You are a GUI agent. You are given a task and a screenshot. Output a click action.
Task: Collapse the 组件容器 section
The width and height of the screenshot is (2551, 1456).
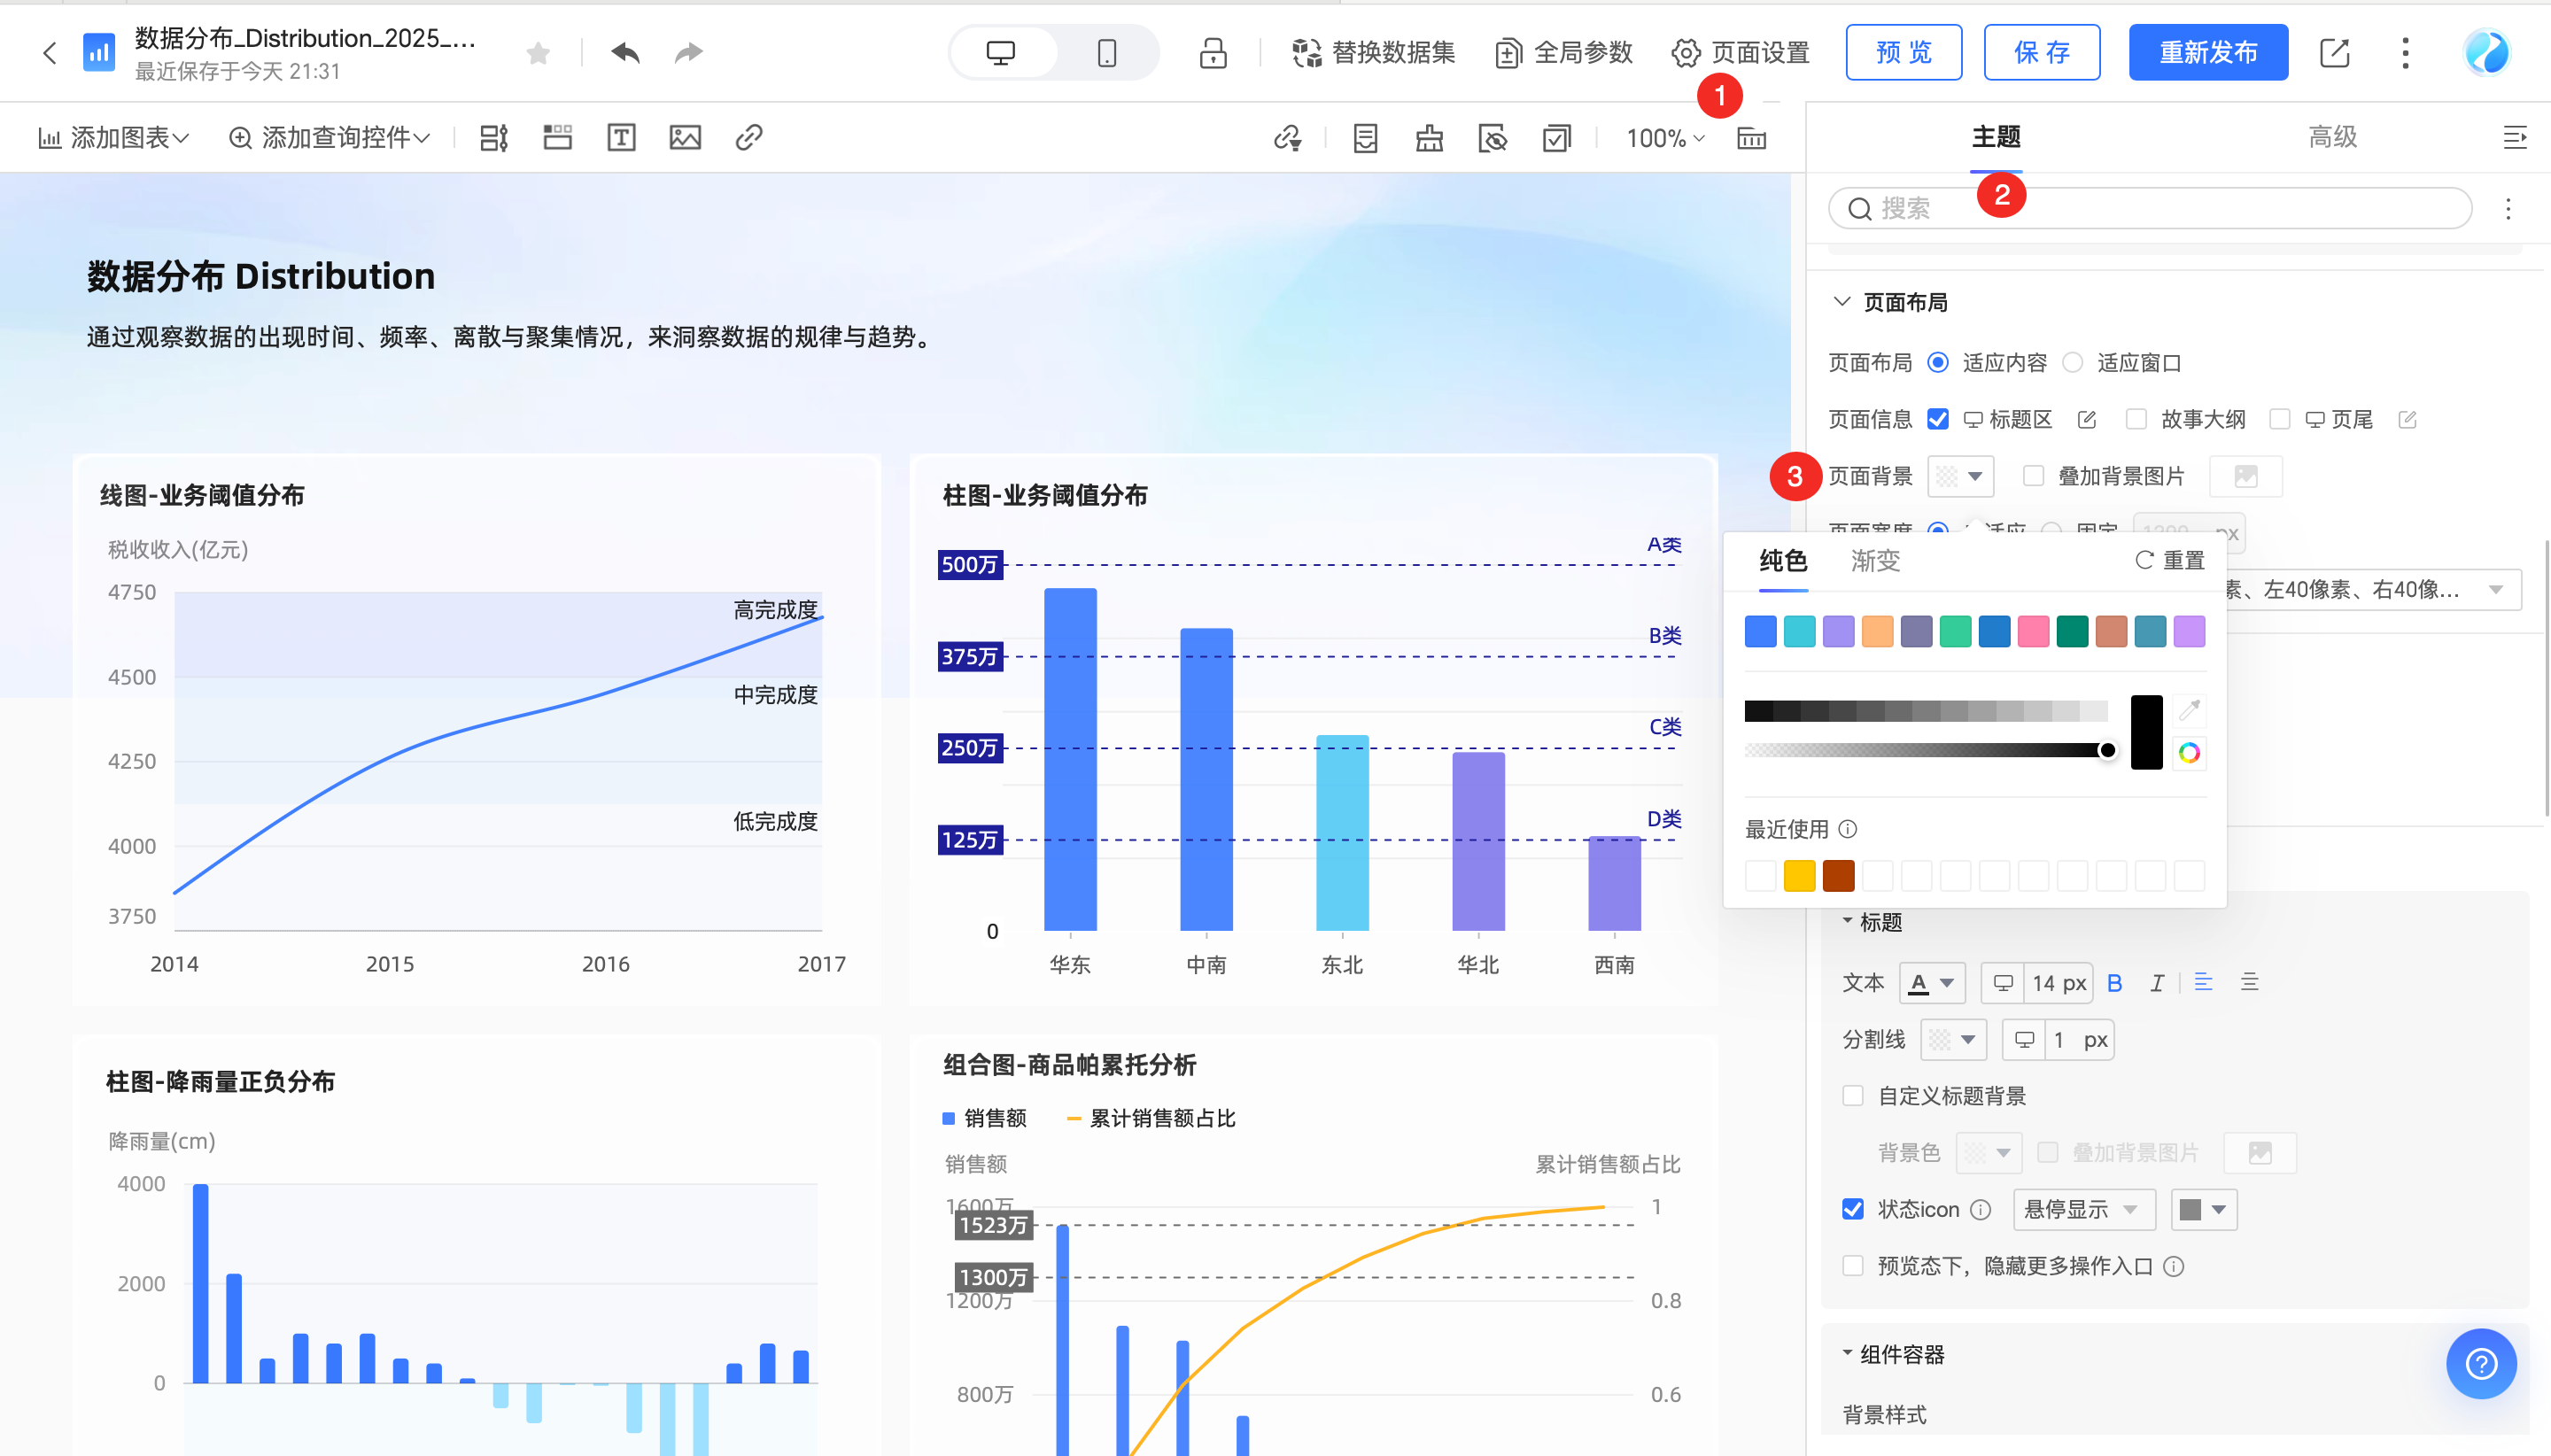tap(1847, 1353)
